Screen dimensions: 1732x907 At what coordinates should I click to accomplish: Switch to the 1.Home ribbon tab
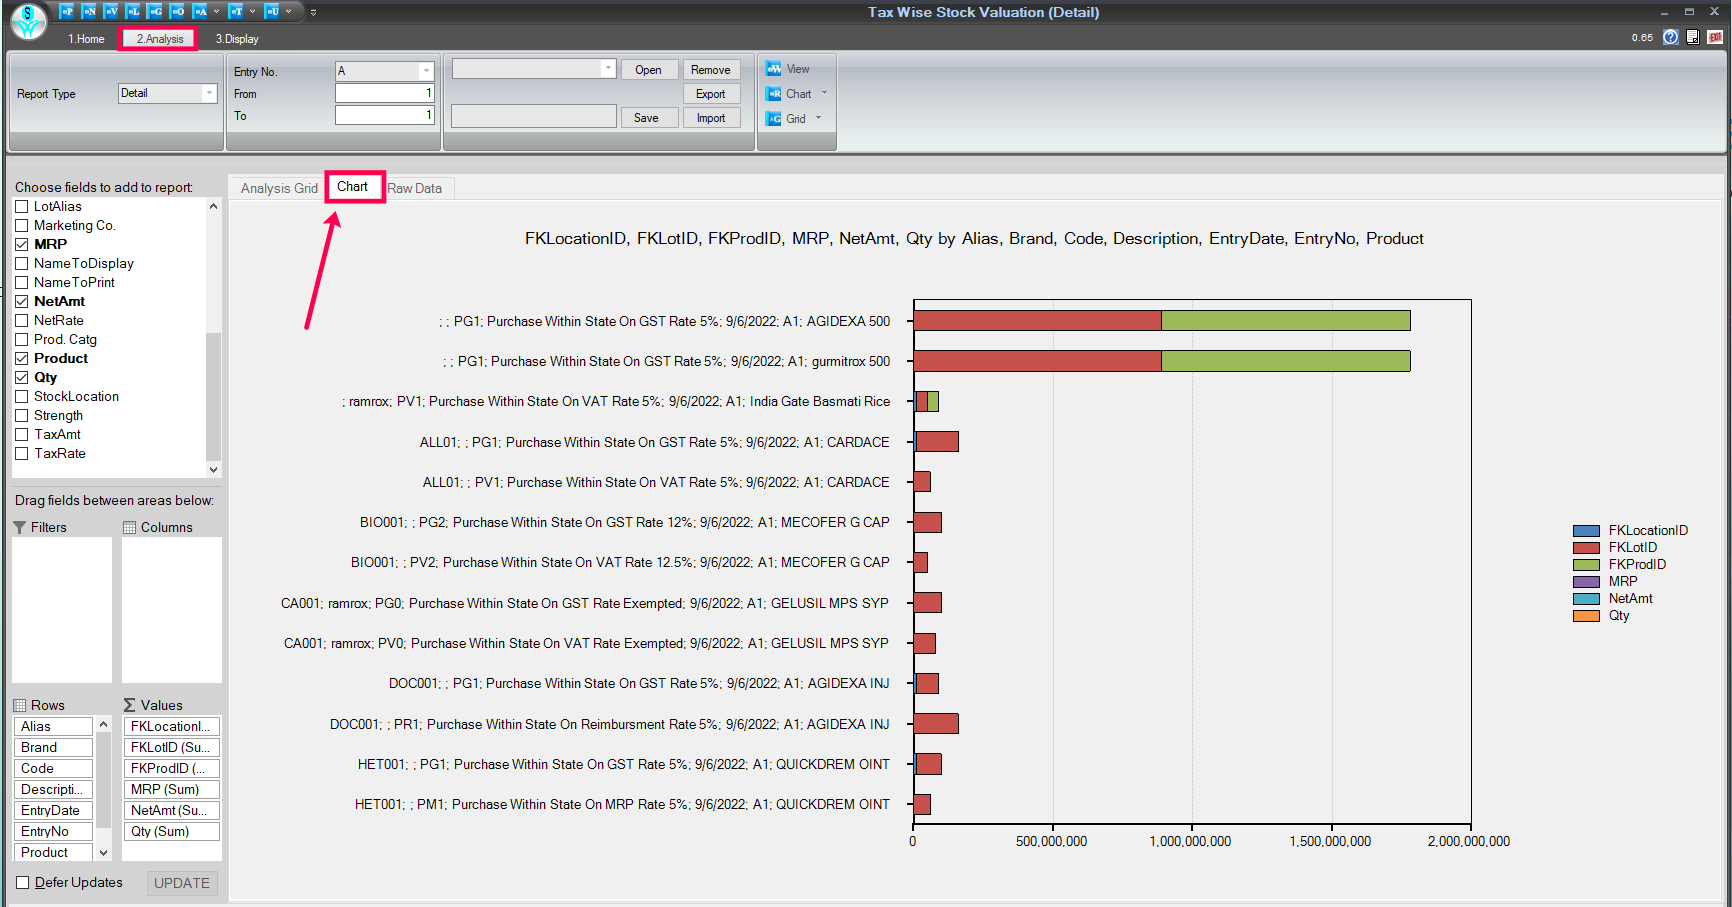(x=86, y=39)
